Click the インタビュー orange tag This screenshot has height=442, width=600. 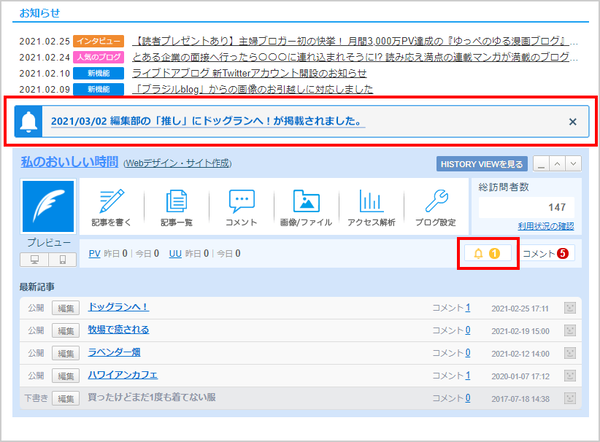(98, 41)
